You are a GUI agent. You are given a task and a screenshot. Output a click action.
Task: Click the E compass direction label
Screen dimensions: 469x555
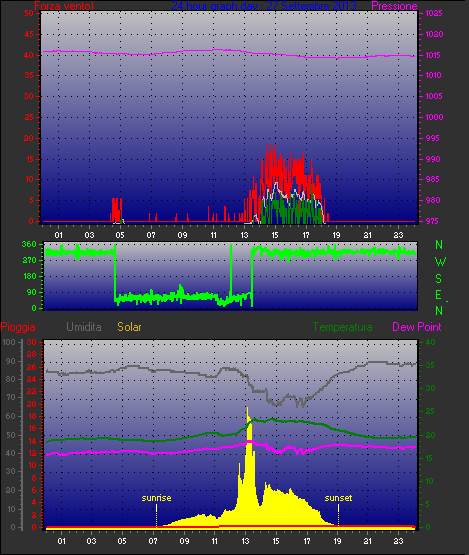pyautogui.click(x=439, y=294)
